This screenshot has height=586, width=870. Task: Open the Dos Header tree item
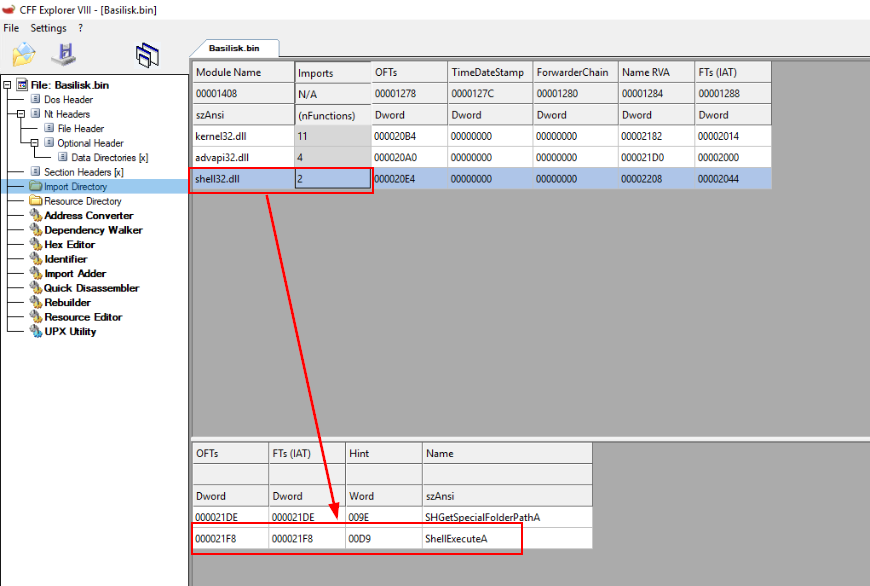(68, 99)
